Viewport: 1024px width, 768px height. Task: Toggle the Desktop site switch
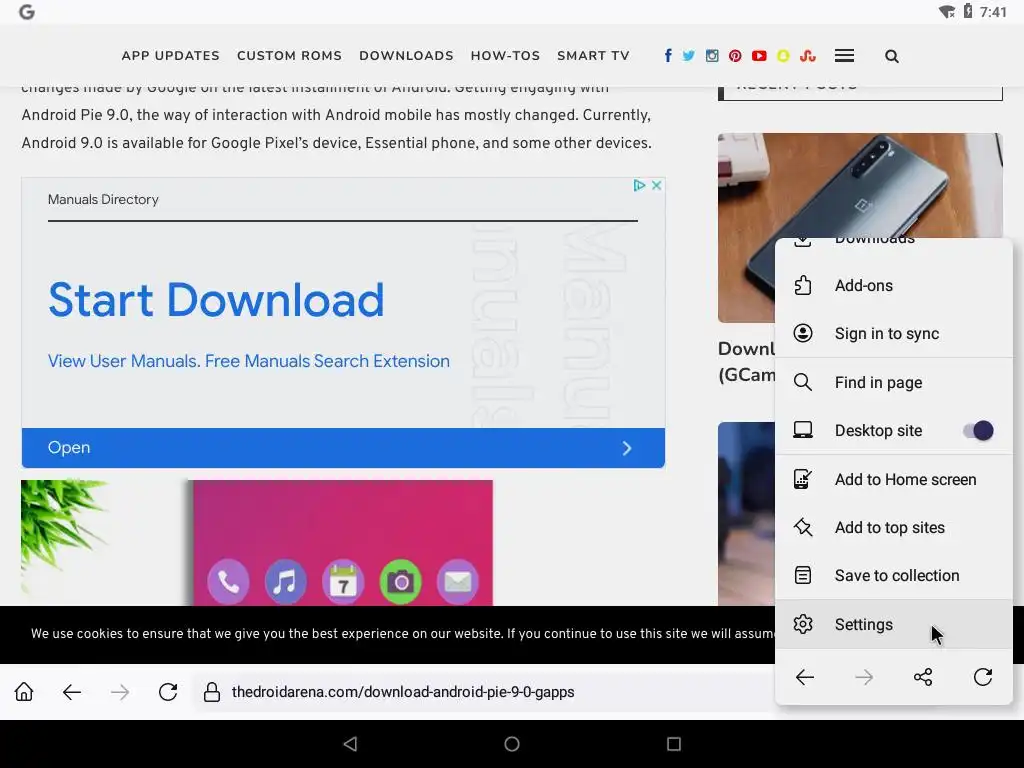(x=978, y=430)
